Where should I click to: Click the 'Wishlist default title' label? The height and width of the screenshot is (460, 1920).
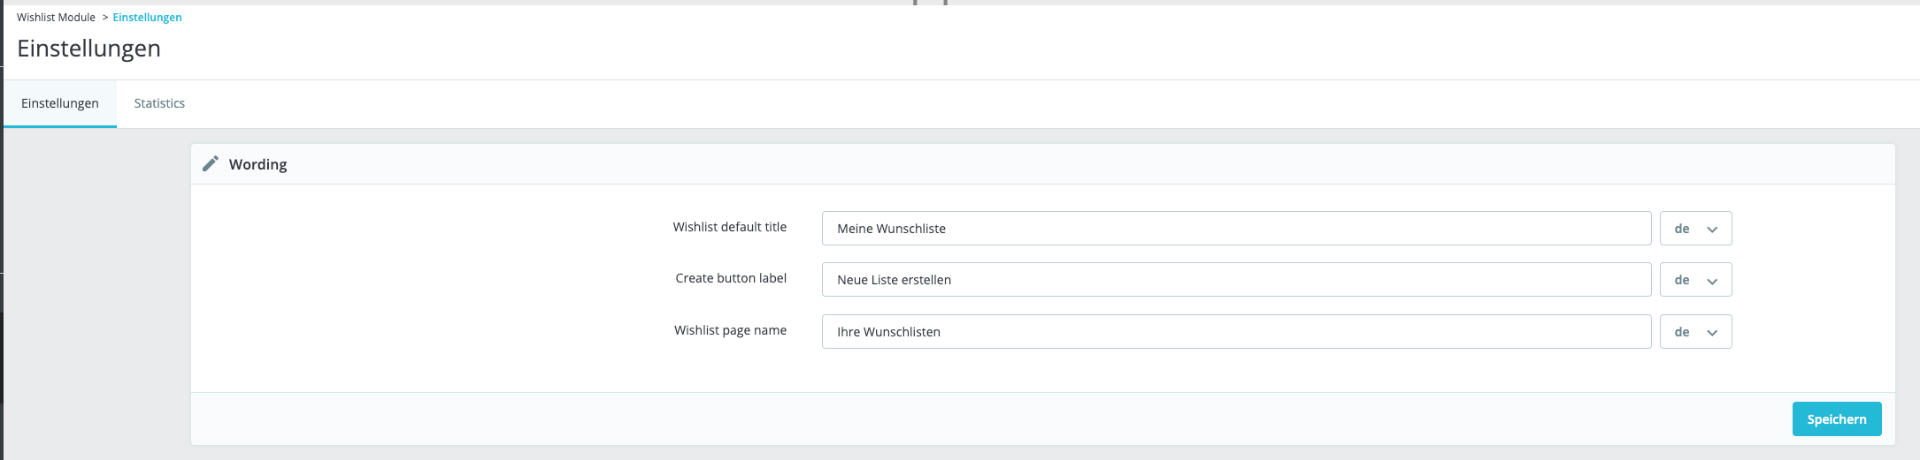pyautogui.click(x=729, y=227)
